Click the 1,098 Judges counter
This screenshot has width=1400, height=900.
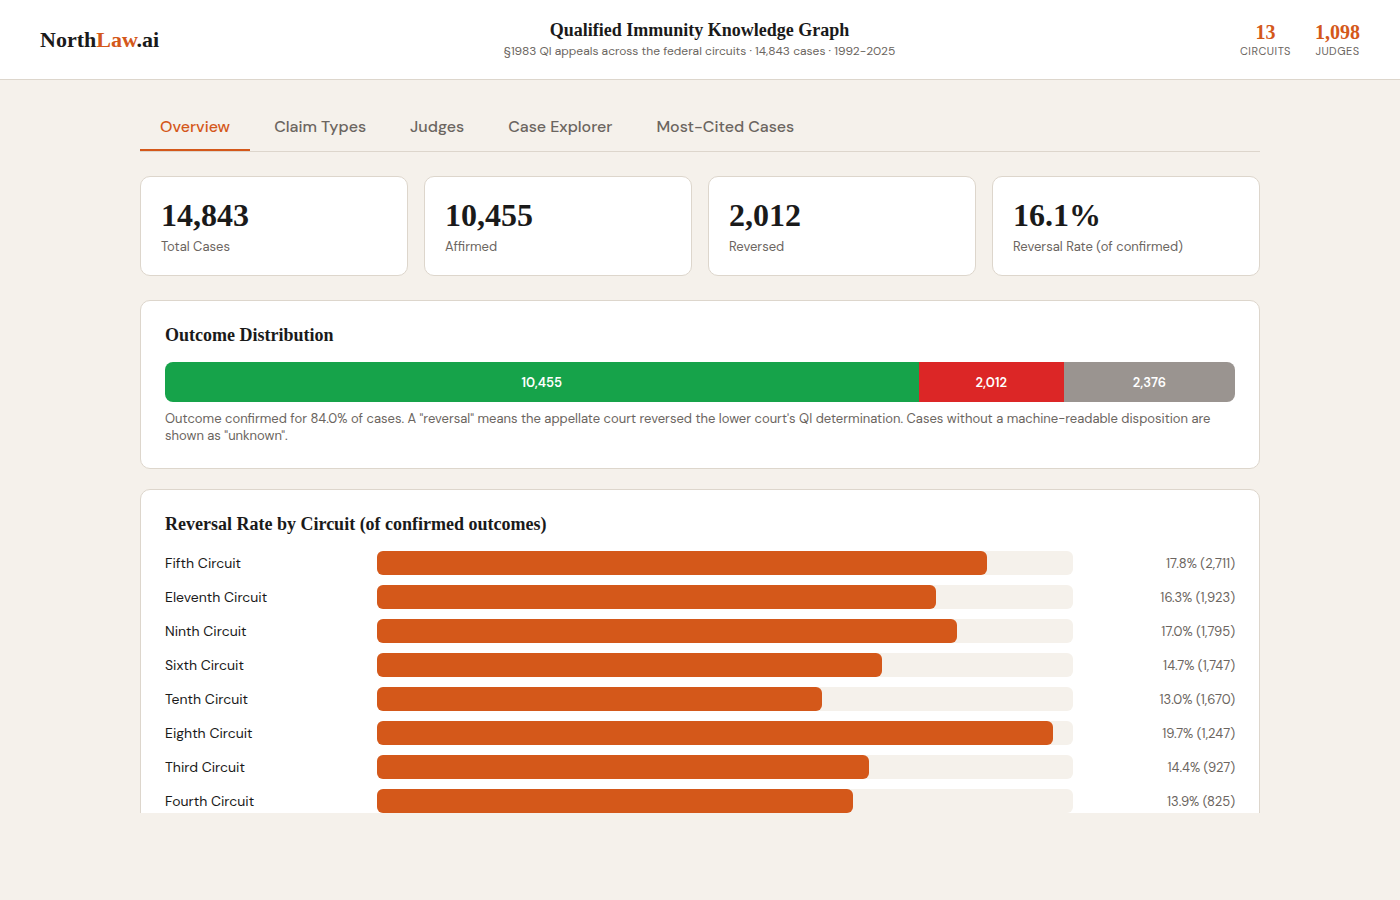point(1337,40)
